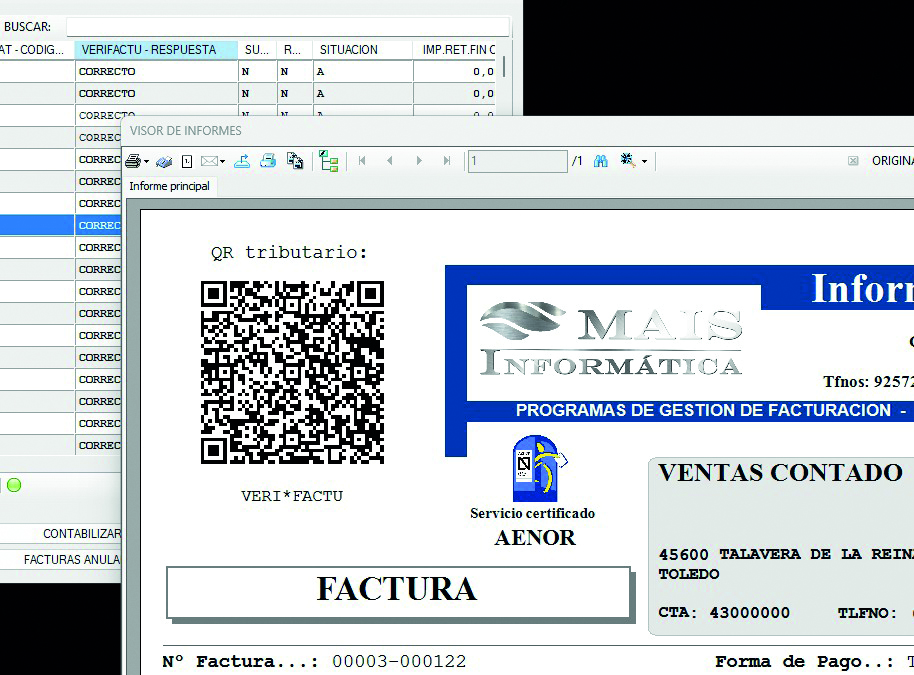Click the binoculars search icon
914x675 pixels.
click(x=601, y=161)
